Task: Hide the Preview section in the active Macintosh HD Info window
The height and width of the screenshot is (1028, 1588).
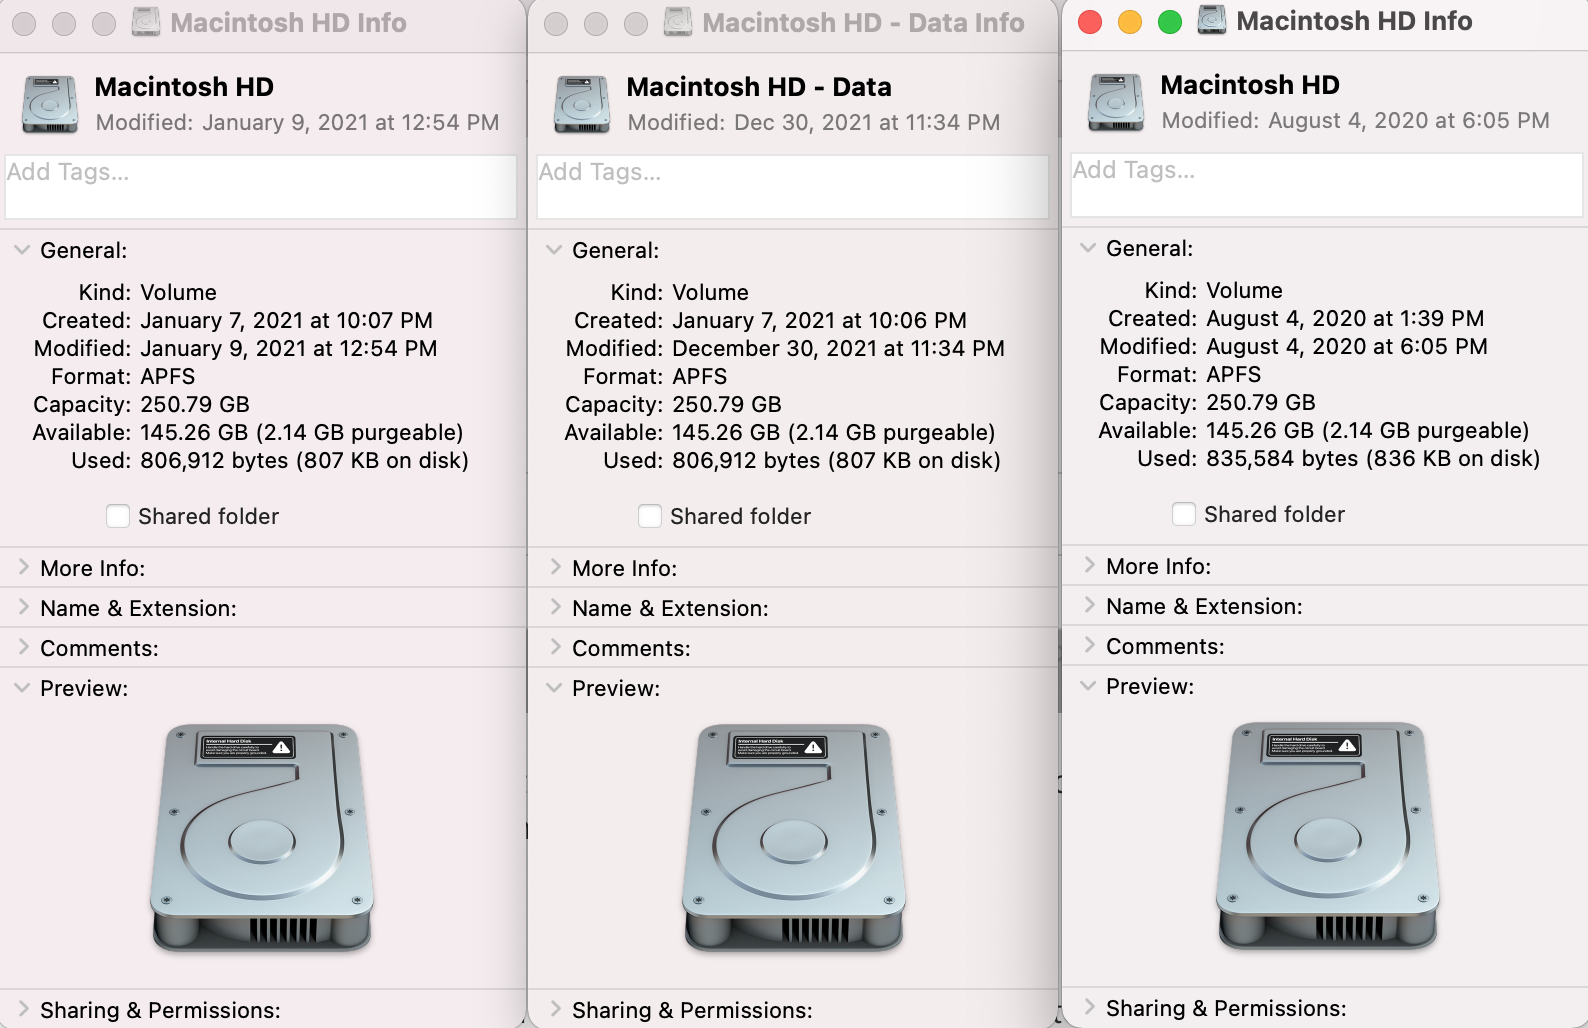Action: click(1088, 686)
